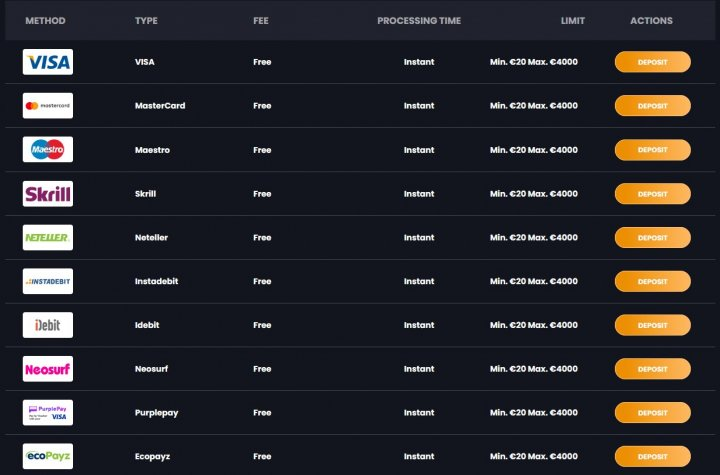Viewport: 720px width, 475px height.
Task: Click the VISA card logo
Action: 48,62
